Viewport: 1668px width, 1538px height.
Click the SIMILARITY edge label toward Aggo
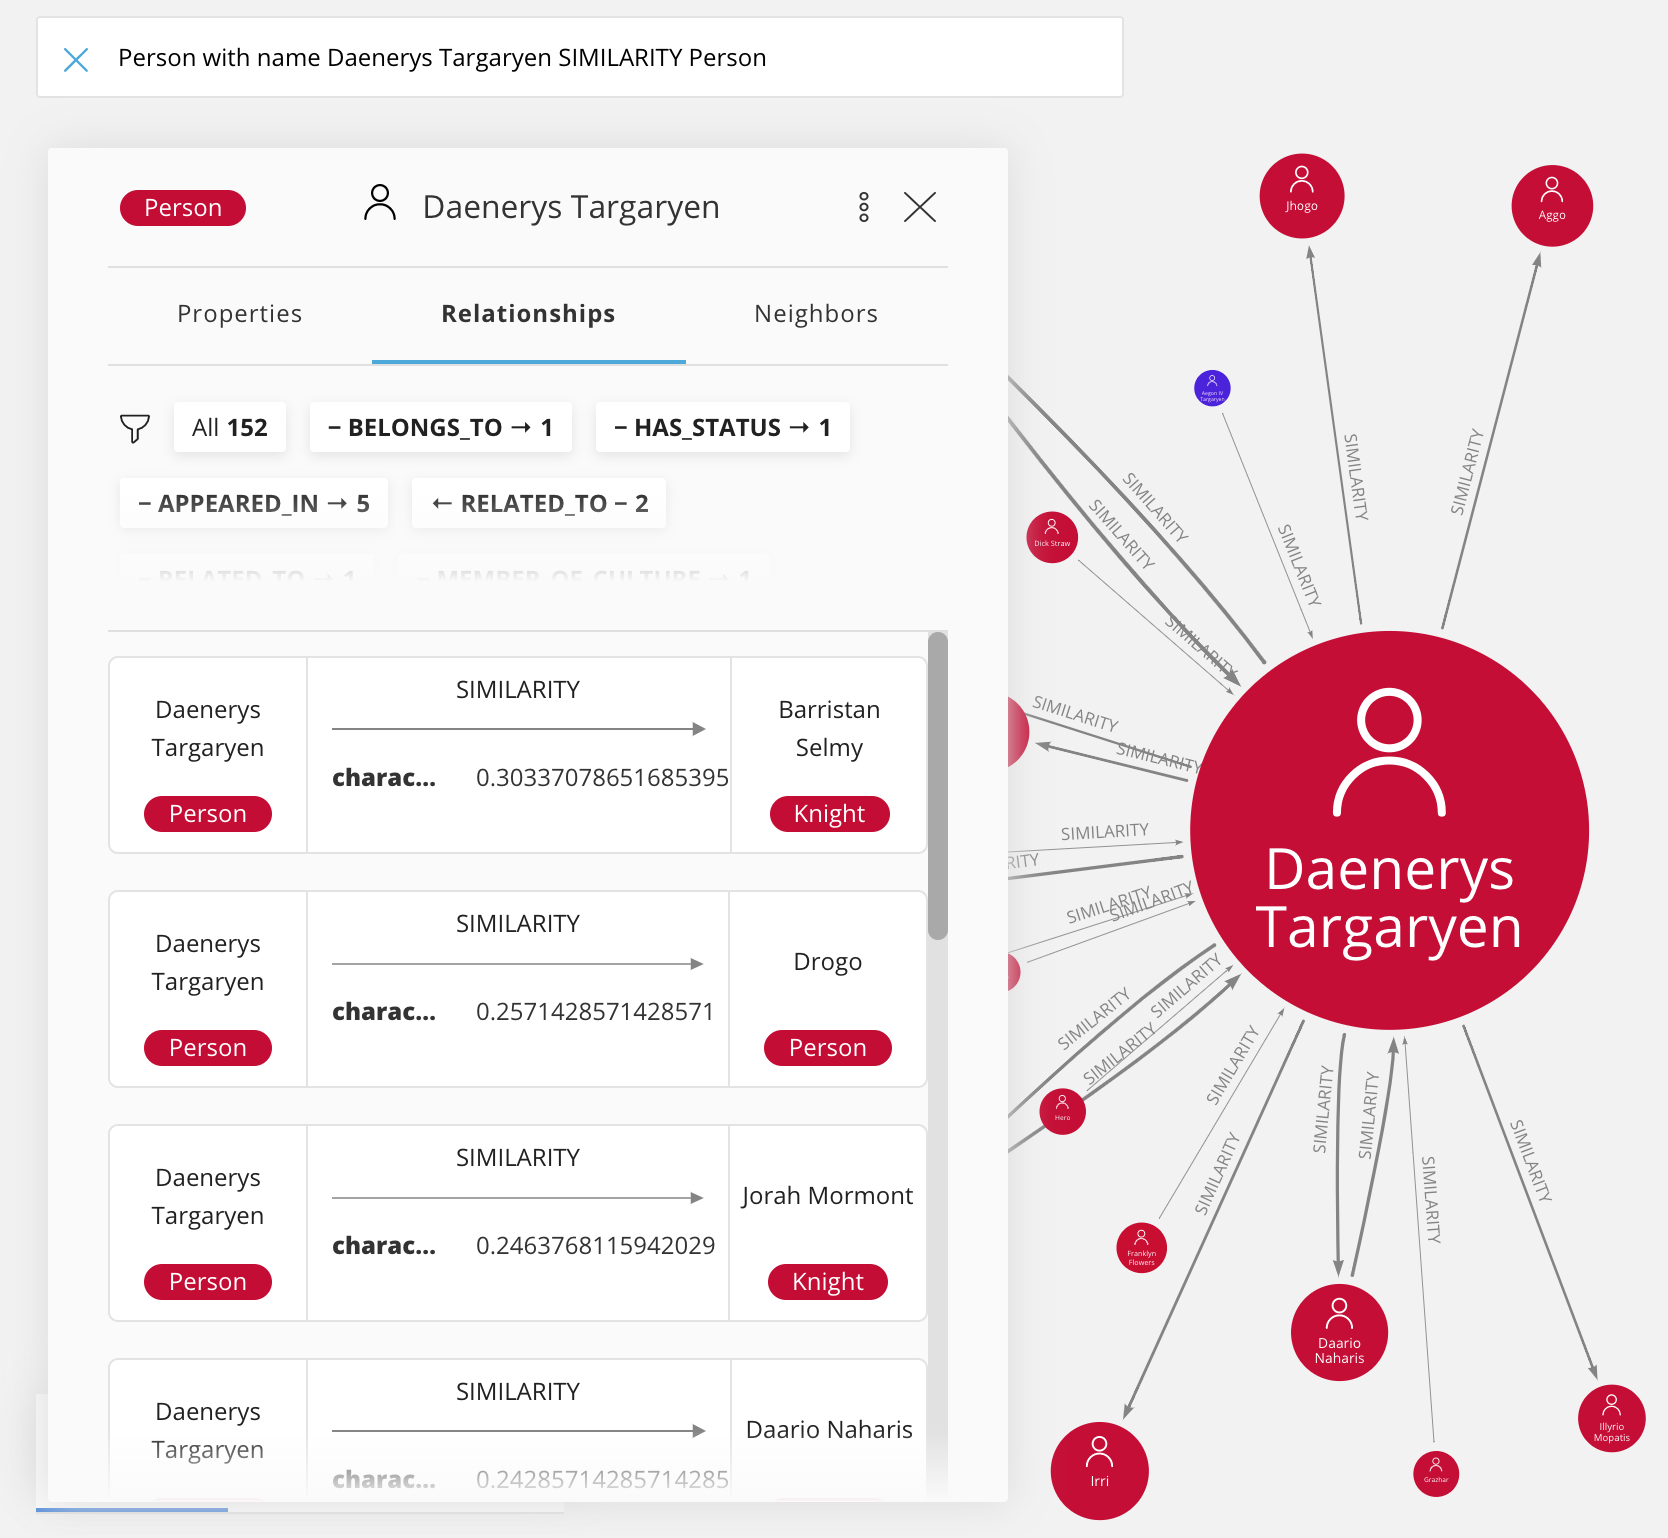pyautogui.click(x=1467, y=472)
